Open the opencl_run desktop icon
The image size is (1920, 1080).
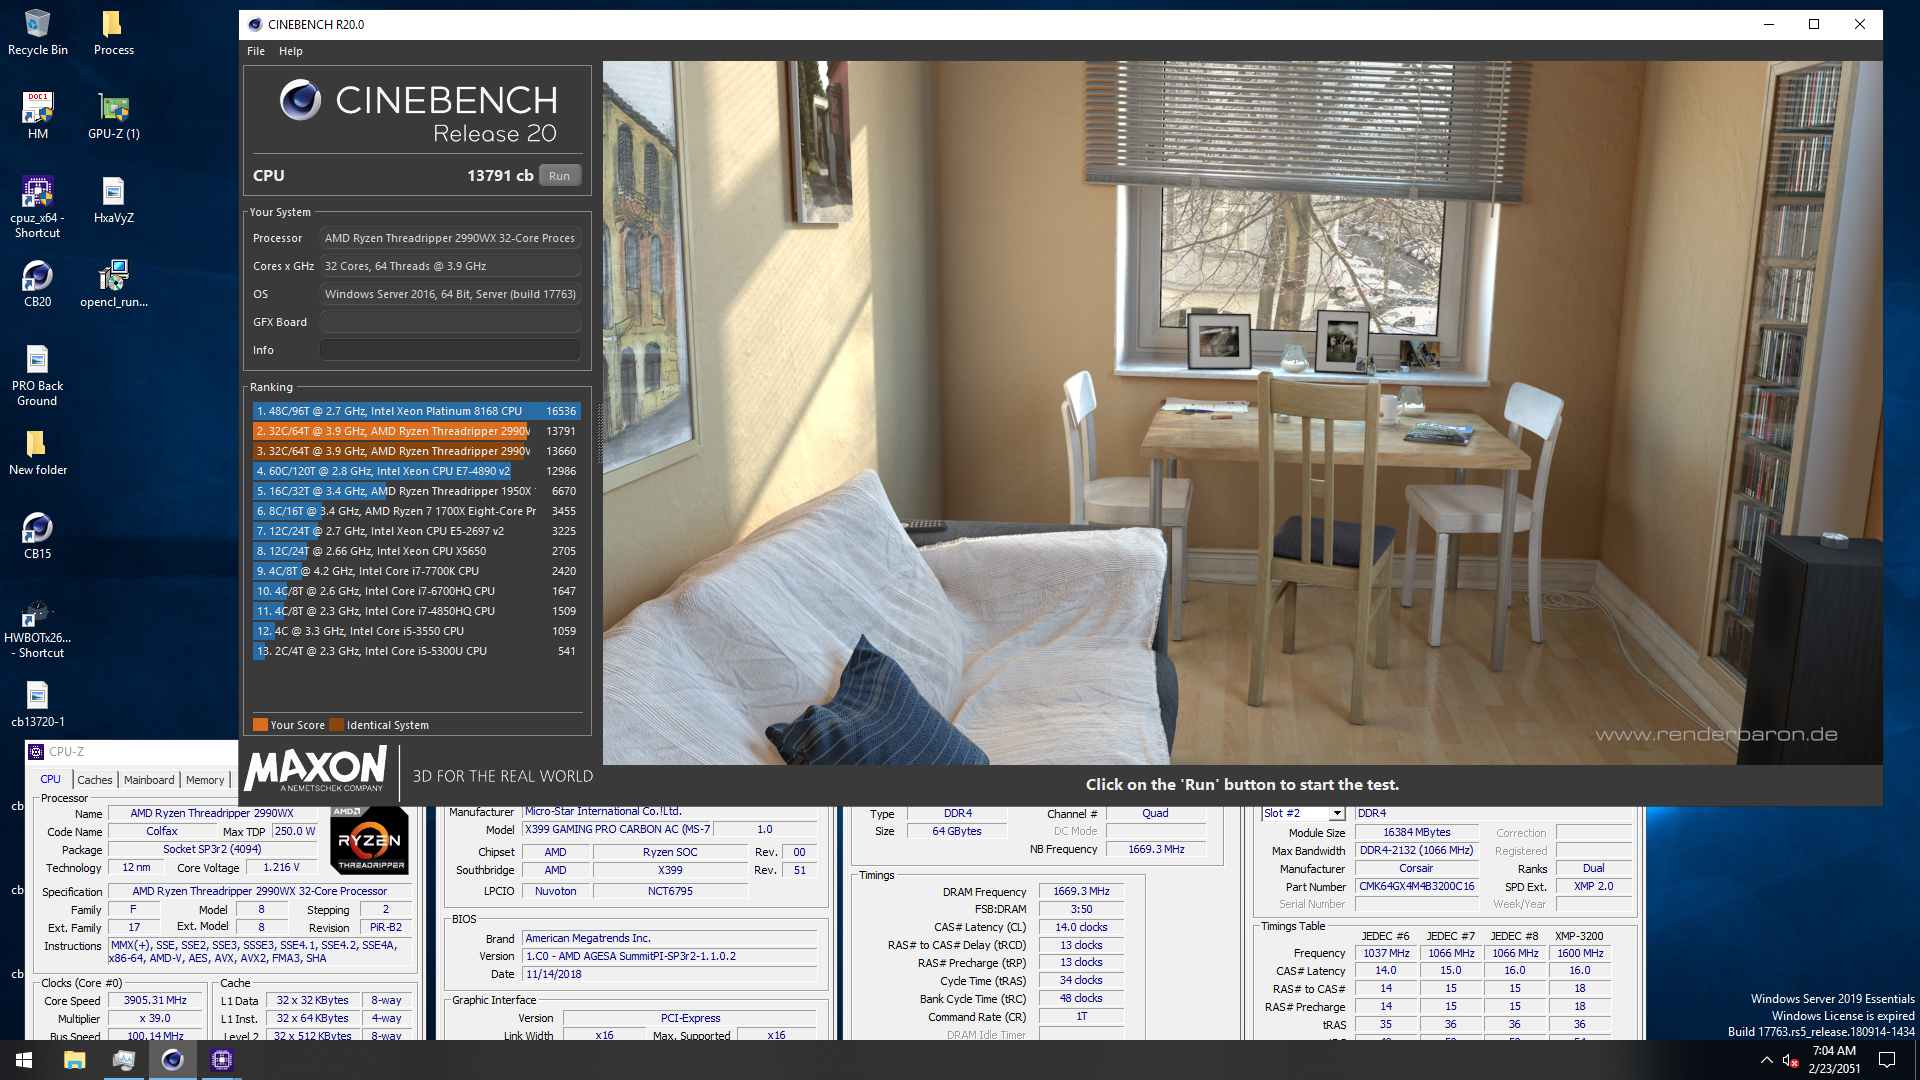[x=113, y=283]
